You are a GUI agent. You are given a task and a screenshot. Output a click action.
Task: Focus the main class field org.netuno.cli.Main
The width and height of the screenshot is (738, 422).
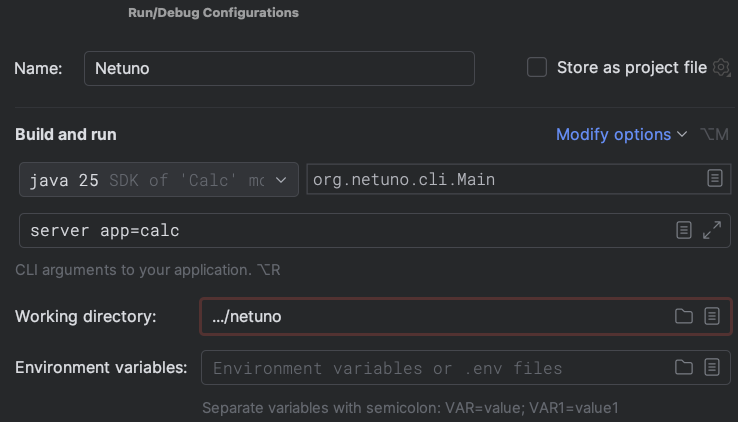(500, 180)
